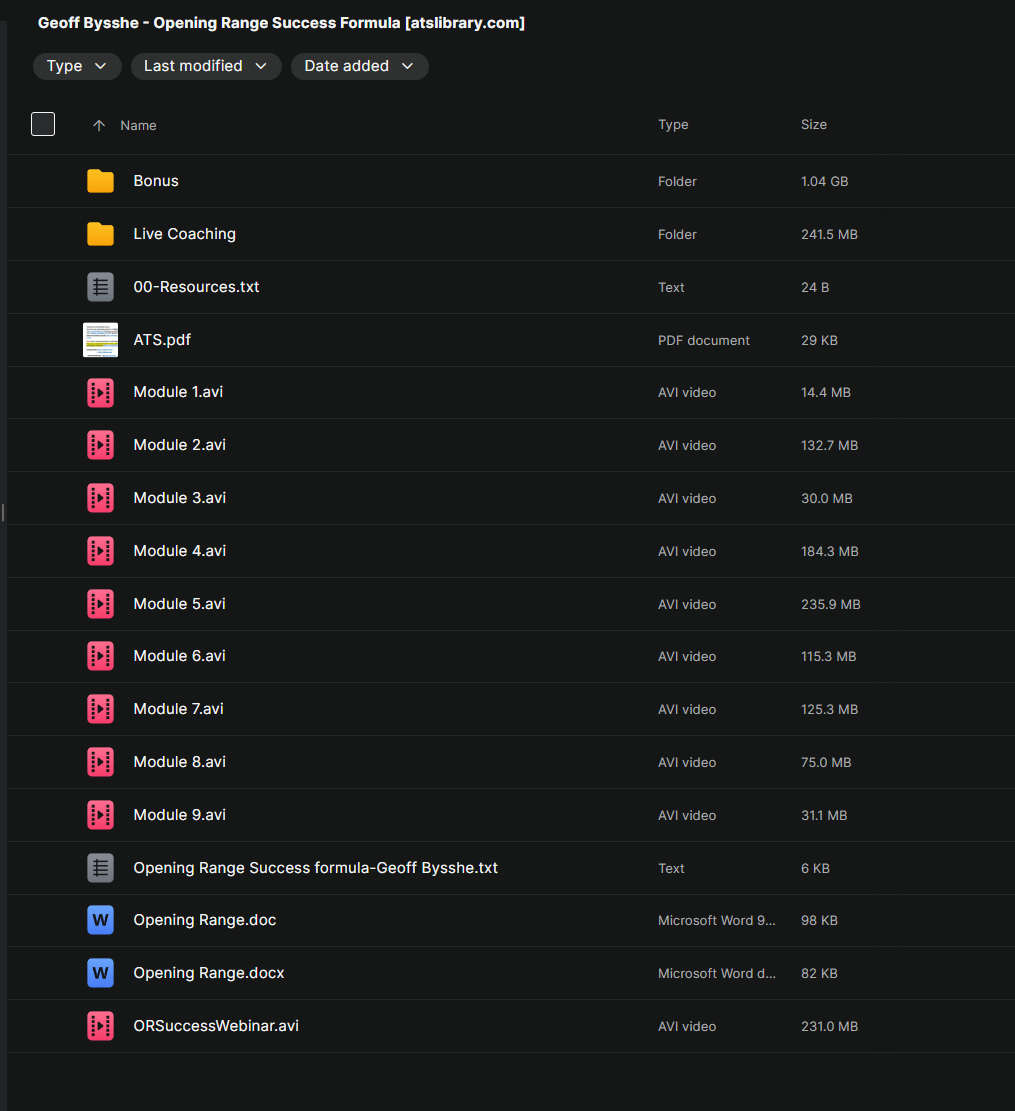Click the Module 3.avi video icon

(x=100, y=498)
